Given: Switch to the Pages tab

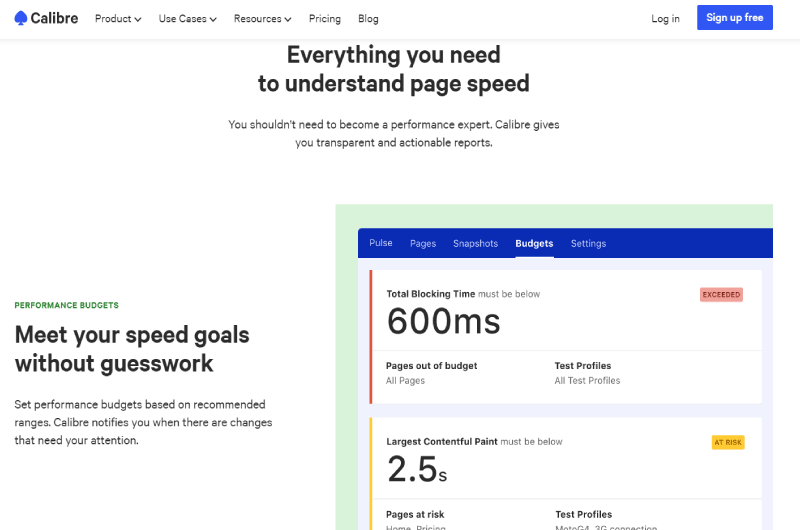Looking at the screenshot, I should point(423,243).
